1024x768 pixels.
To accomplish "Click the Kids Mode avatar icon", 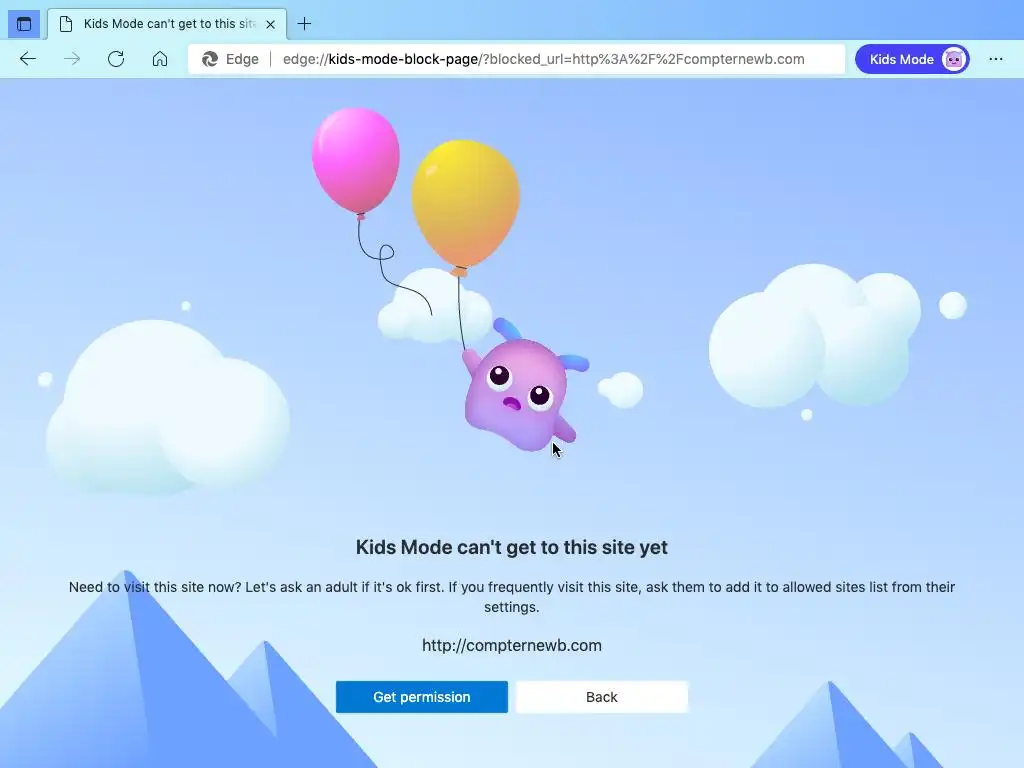I will (x=953, y=59).
